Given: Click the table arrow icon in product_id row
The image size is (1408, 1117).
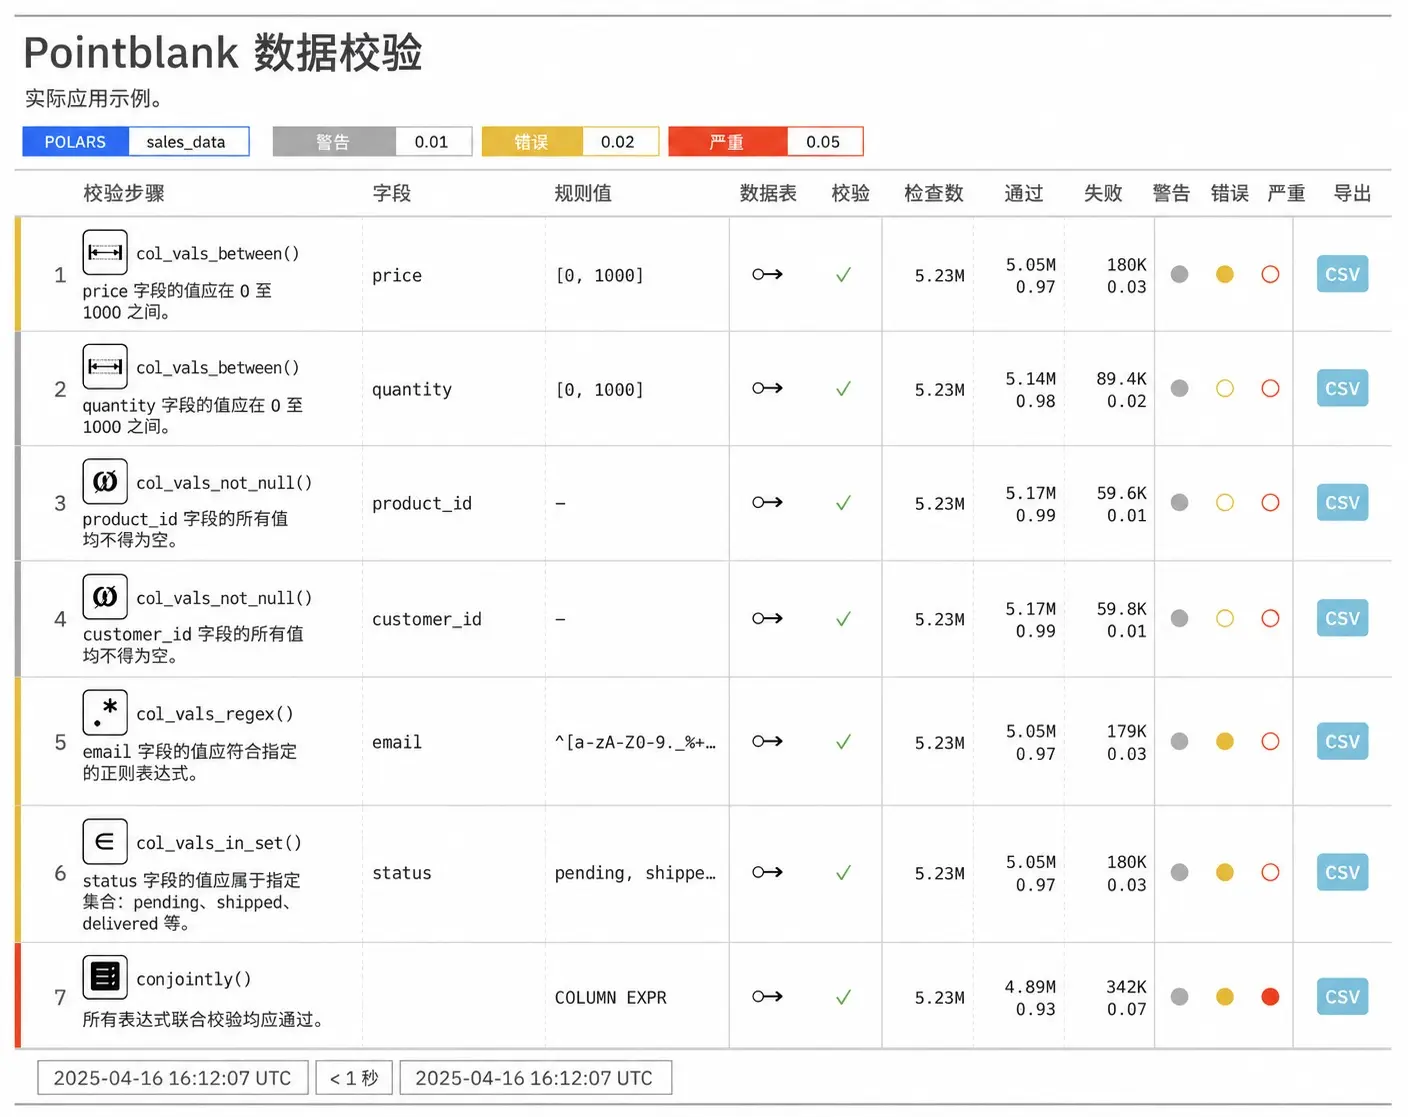Looking at the screenshot, I should pos(767,502).
